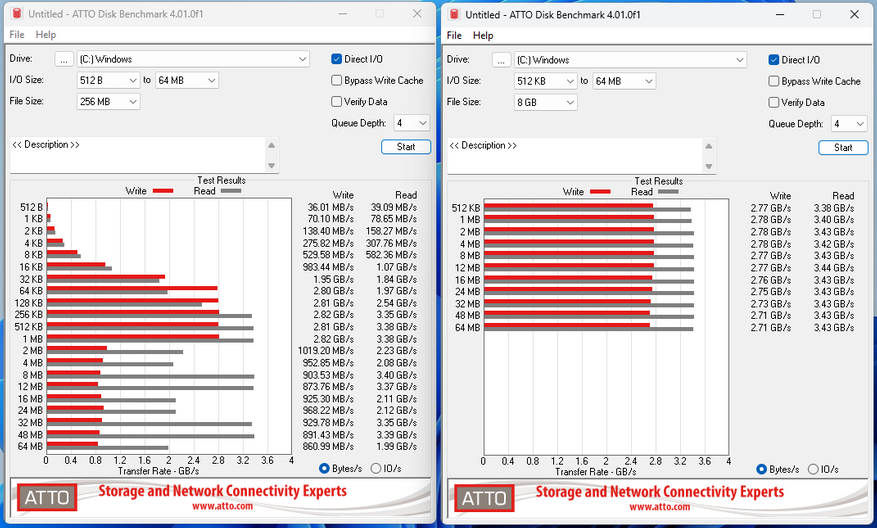Open www.atto.com link in left window

223,506
